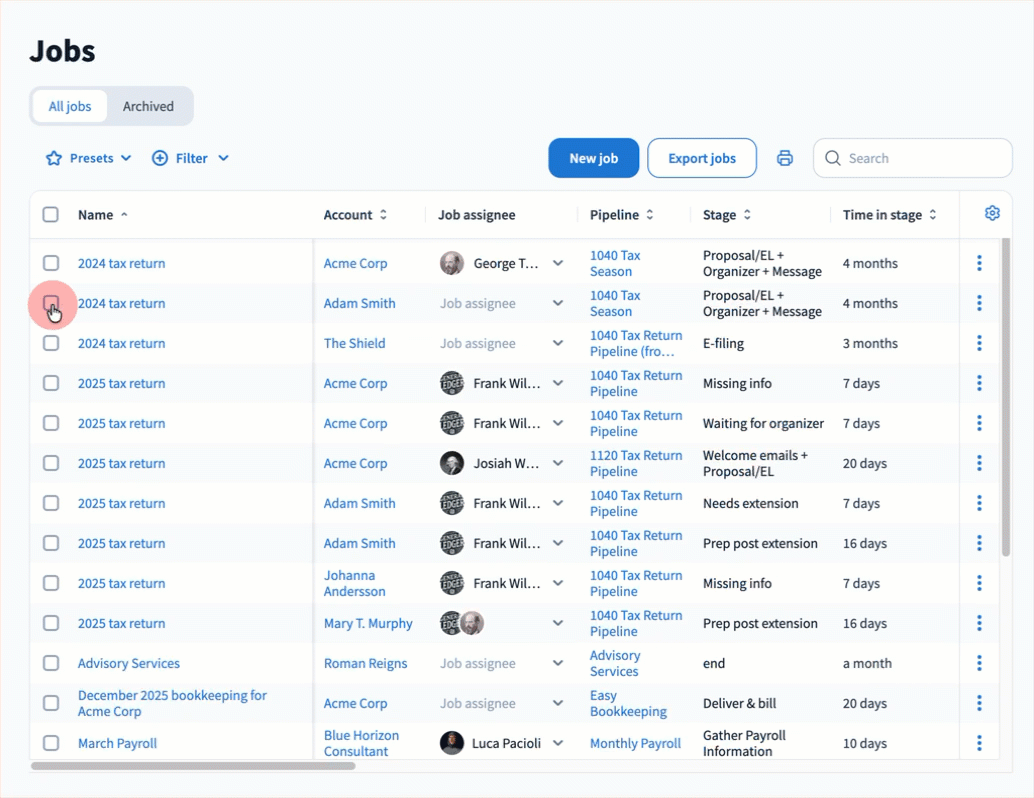1034x798 pixels.
Task: Select the All jobs tab
Action: (x=70, y=106)
